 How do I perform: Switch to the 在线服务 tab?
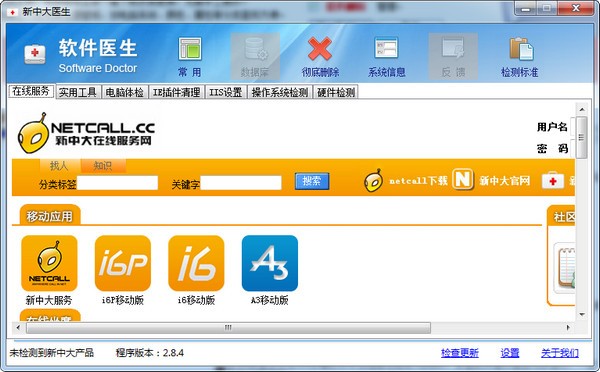(x=31, y=91)
